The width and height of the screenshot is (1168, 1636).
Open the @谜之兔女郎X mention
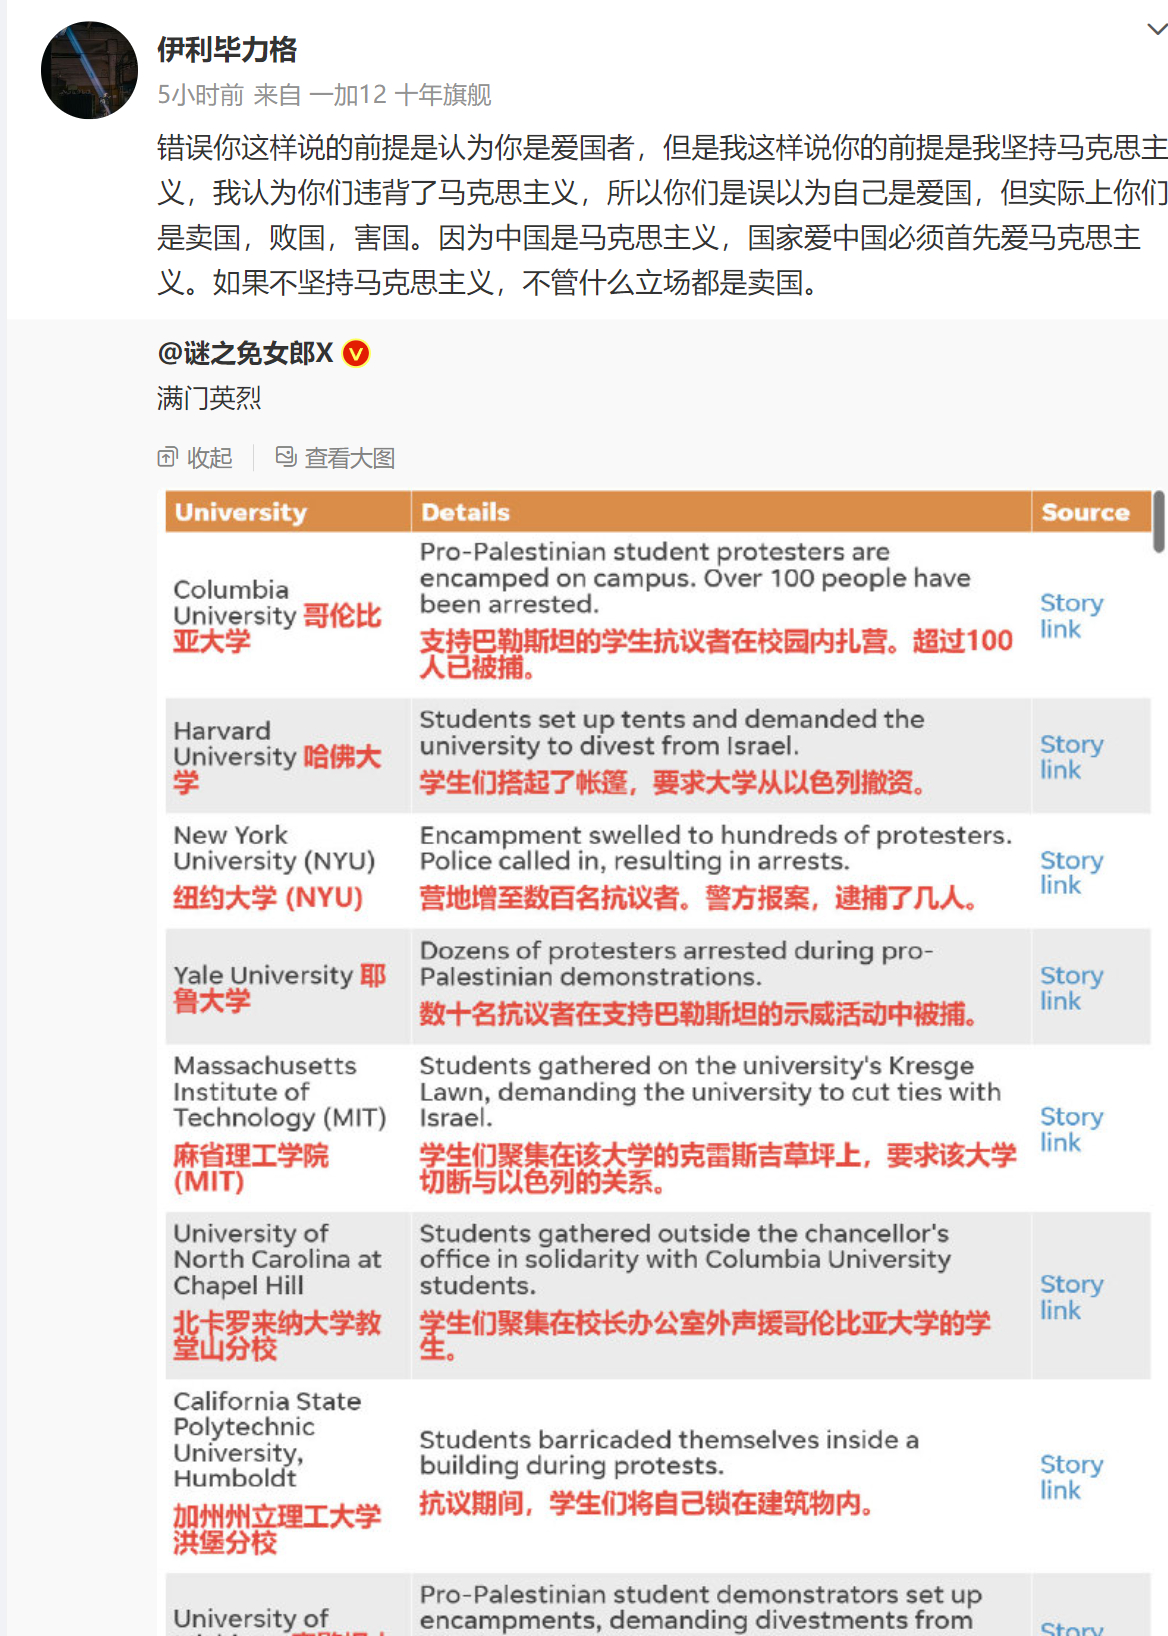pyautogui.click(x=245, y=353)
